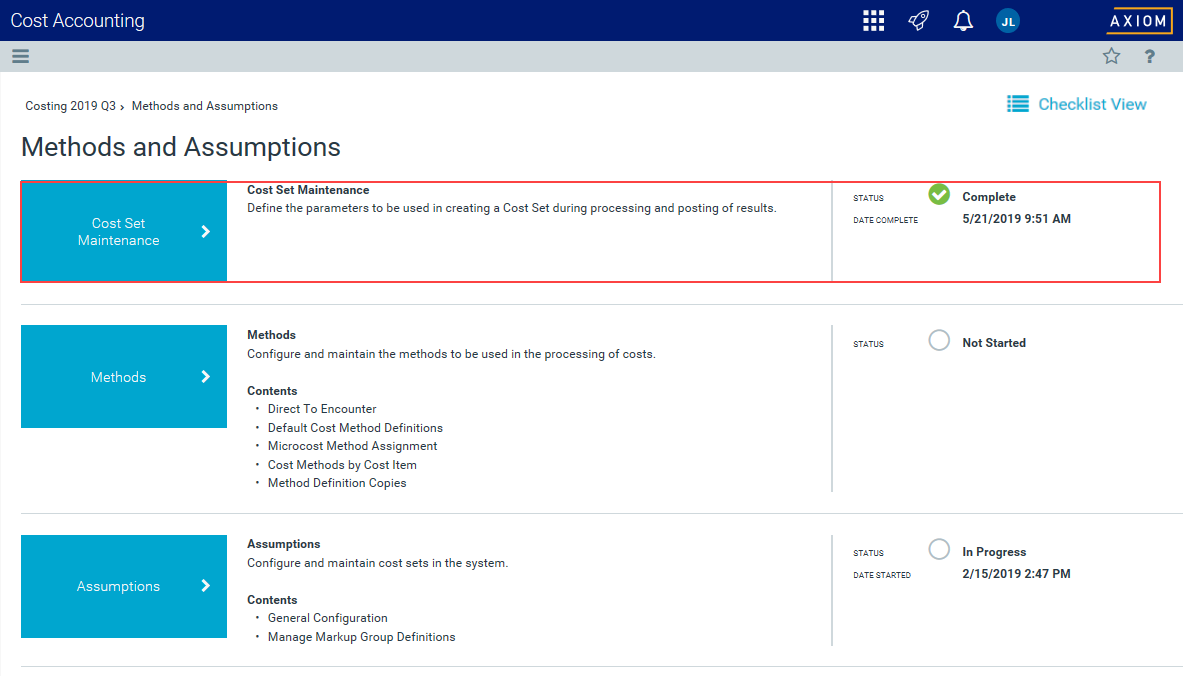
Task: Add page to favorites star
Action: click(1111, 56)
